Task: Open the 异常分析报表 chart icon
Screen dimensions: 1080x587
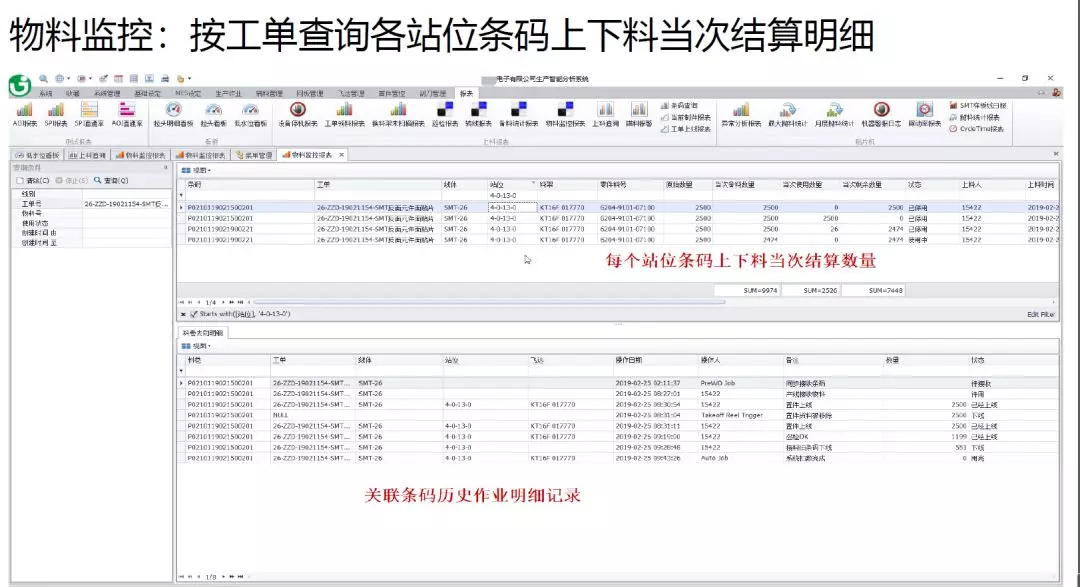Action: 740,113
